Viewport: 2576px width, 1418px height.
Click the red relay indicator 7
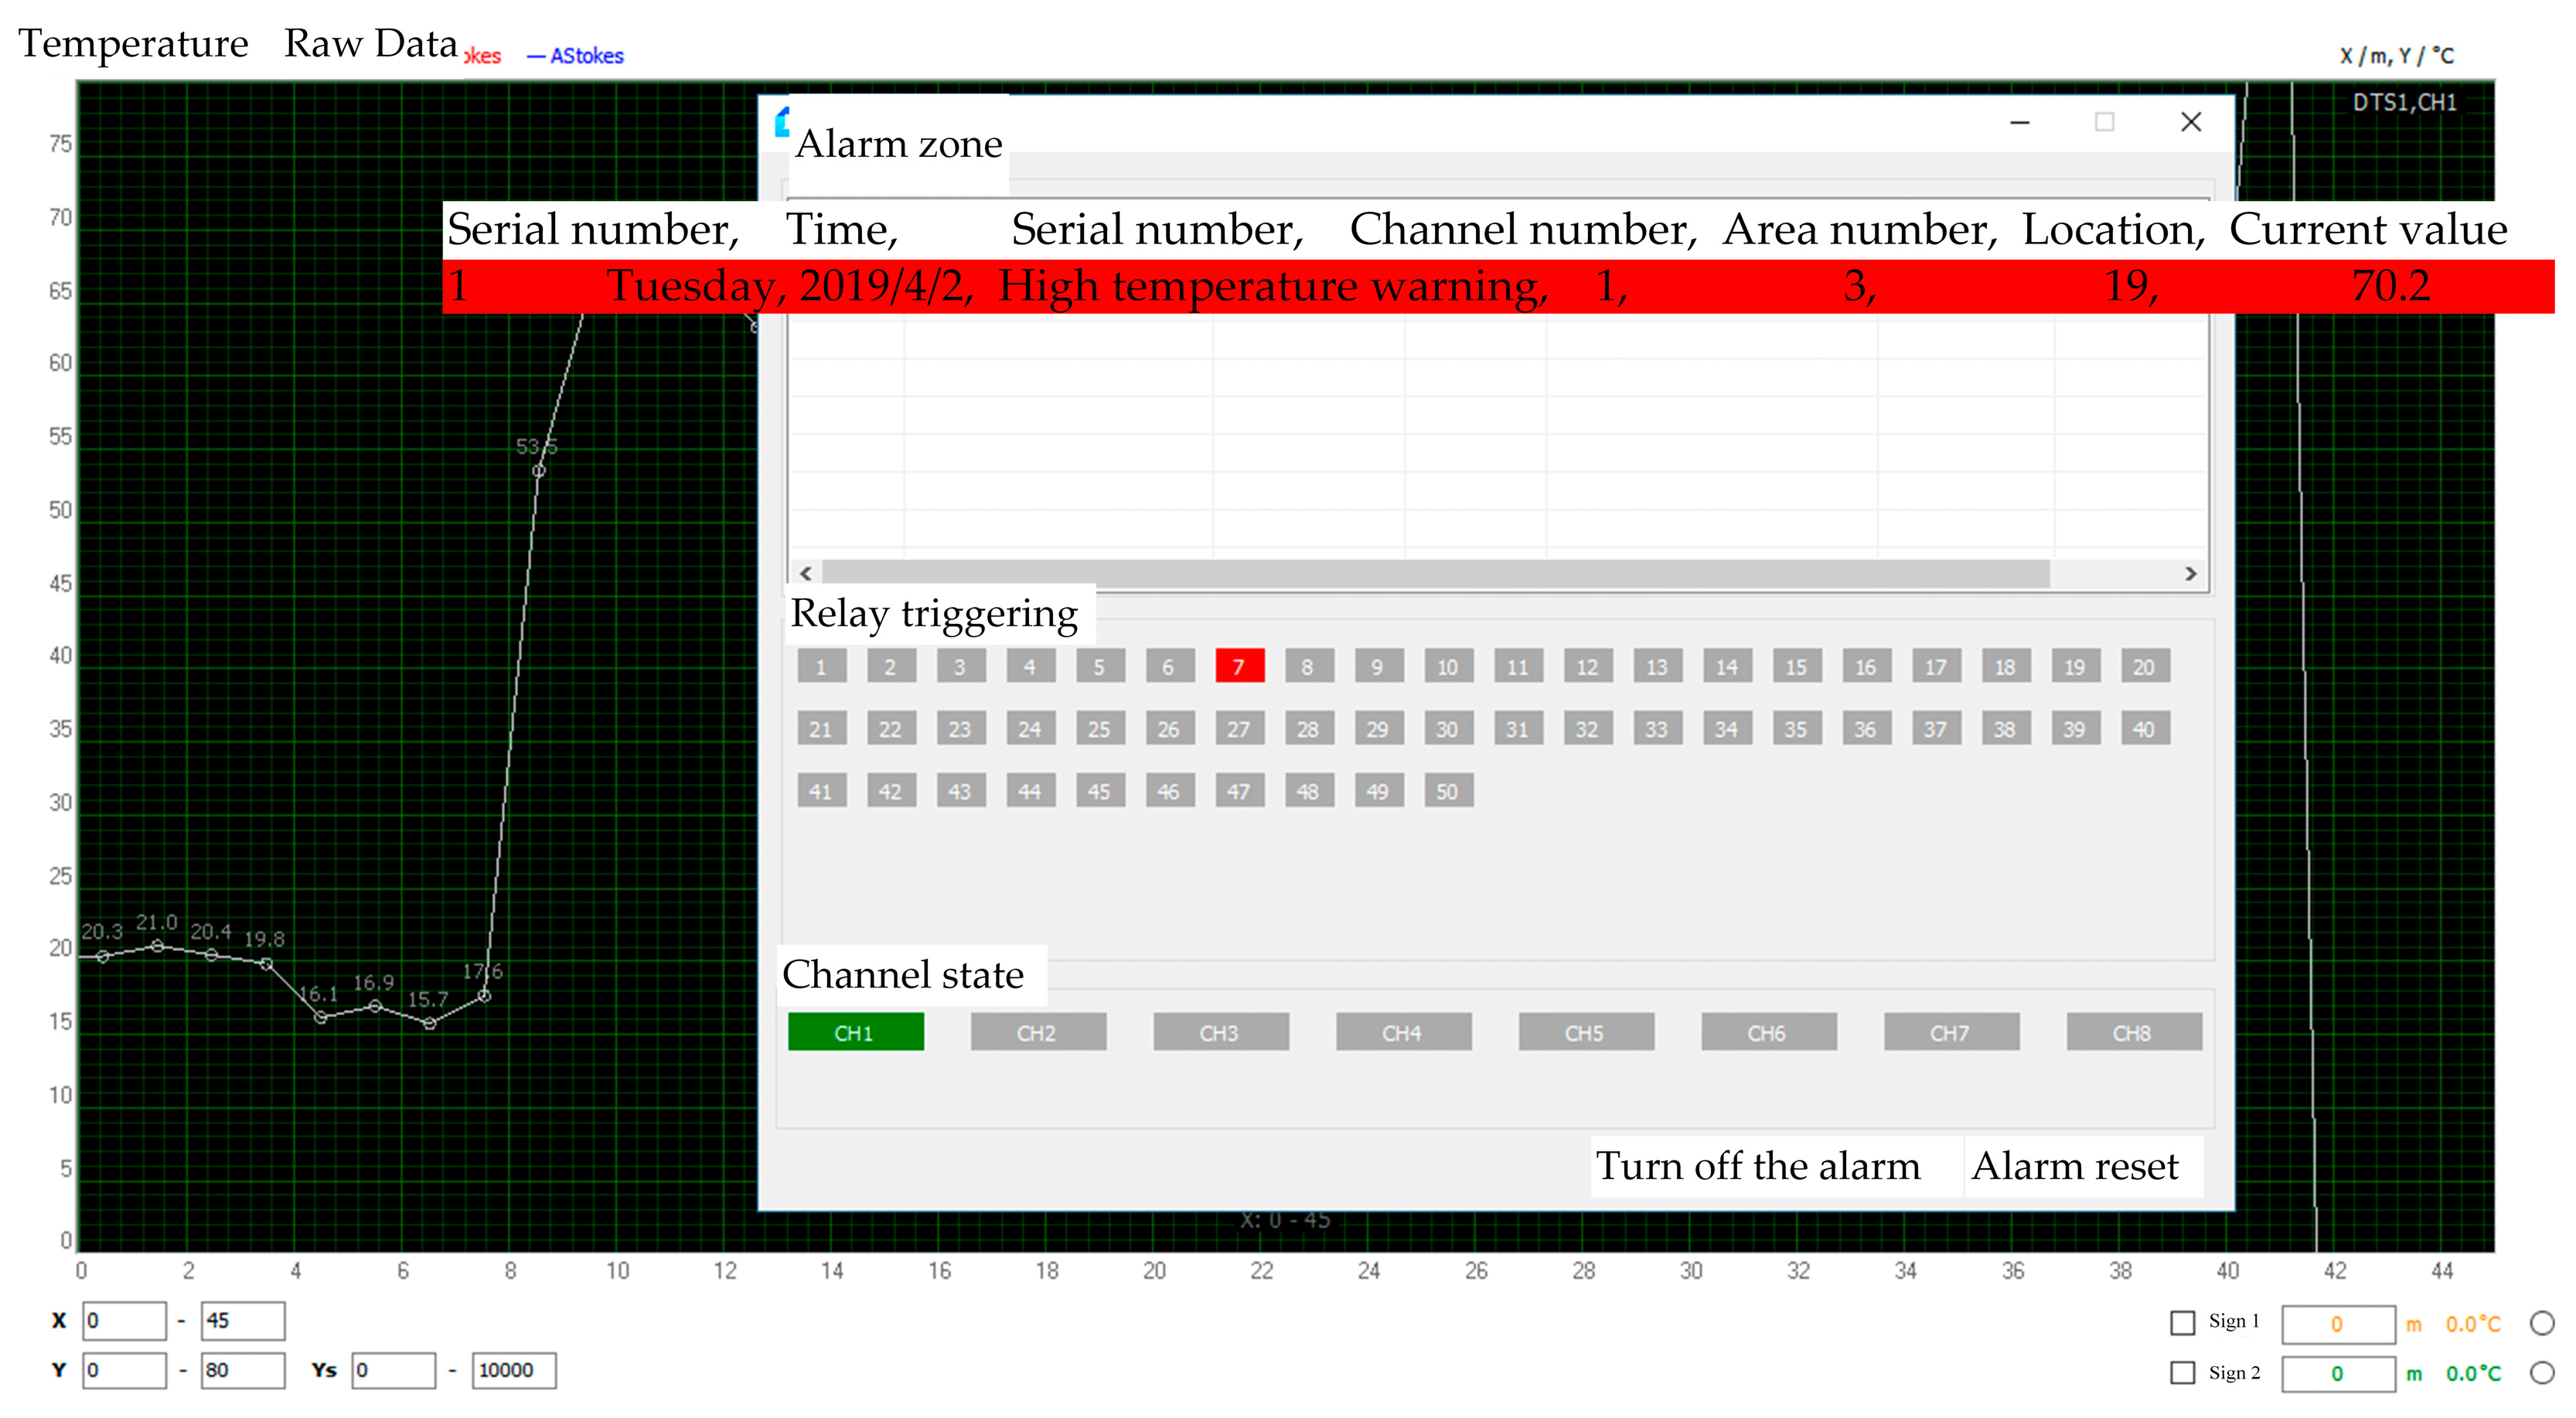(x=1239, y=667)
